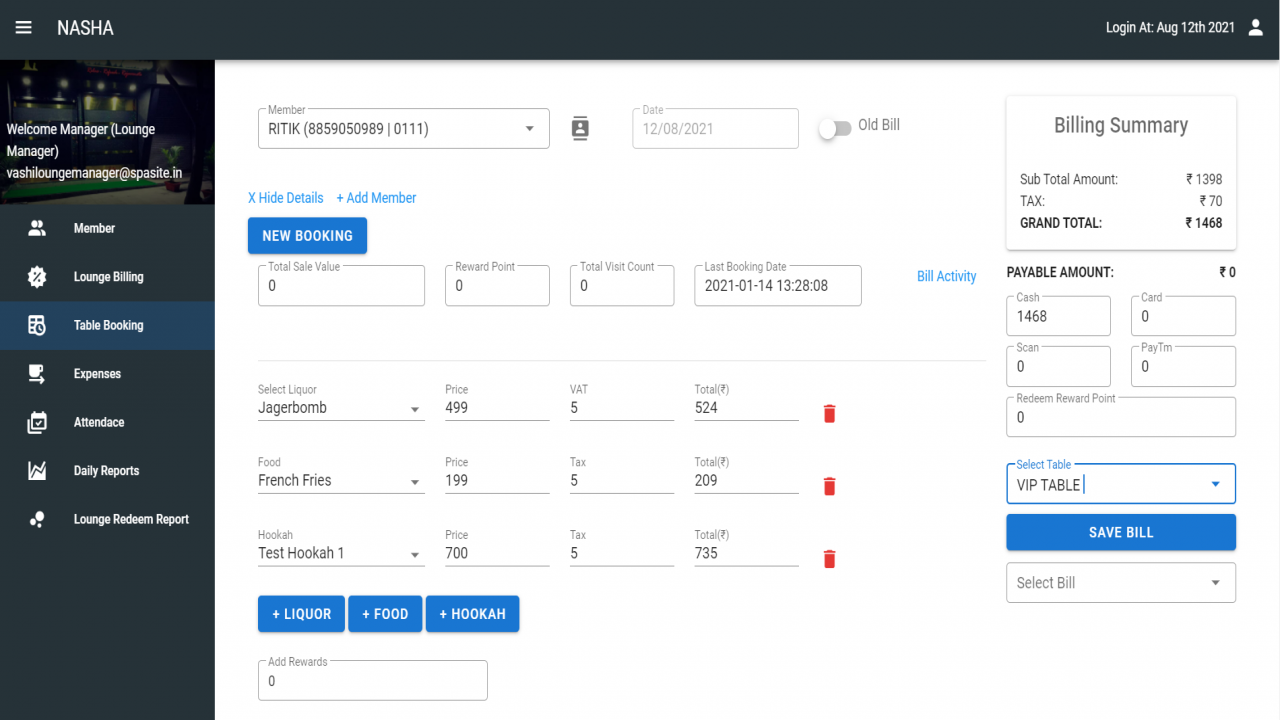Toggle the Old Bill switch
This screenshot has width=1280, height=720.
835,128
